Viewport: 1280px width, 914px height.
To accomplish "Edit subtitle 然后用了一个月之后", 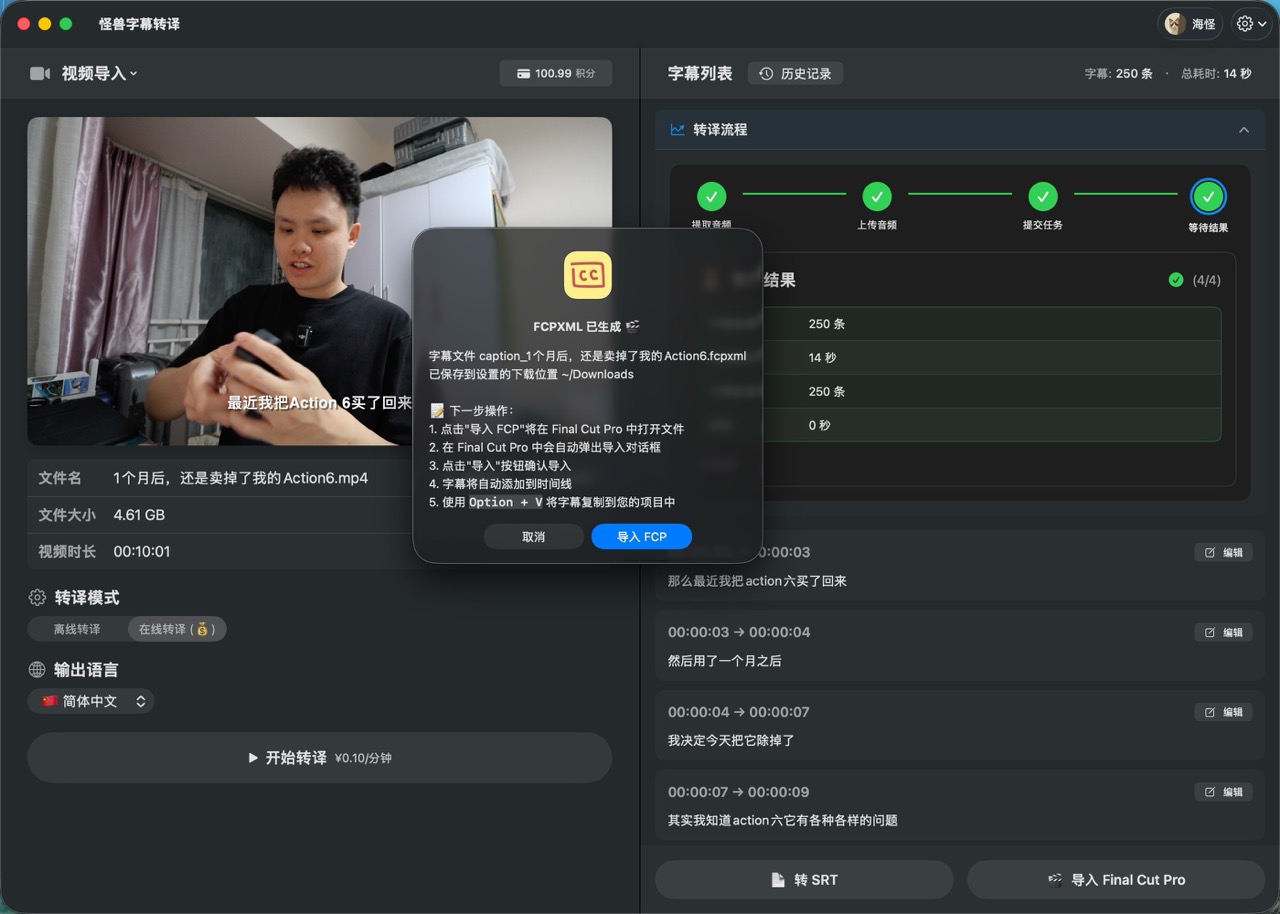I will (1223, 632).
